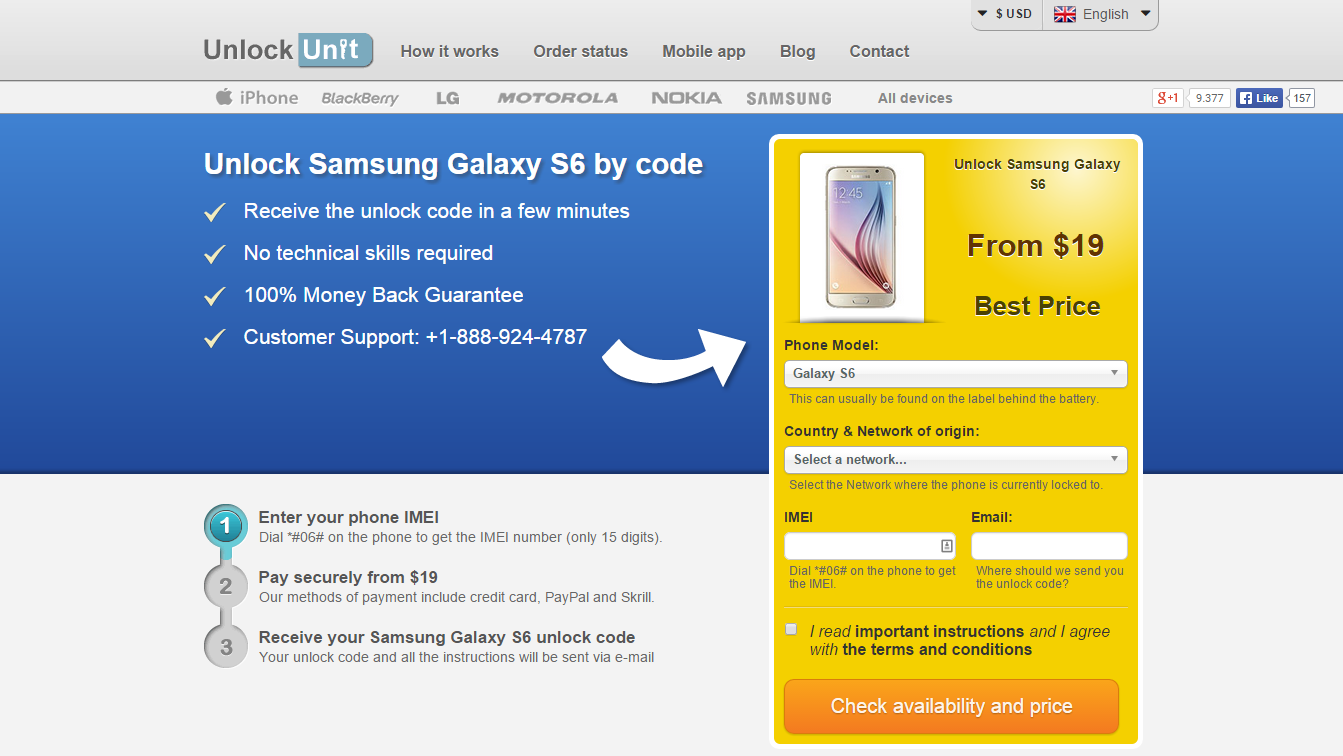The width and height of the screenshot is (1343, 756).
Task: Select the BlackBerry brand logo
Action: [x=359, y=98]
